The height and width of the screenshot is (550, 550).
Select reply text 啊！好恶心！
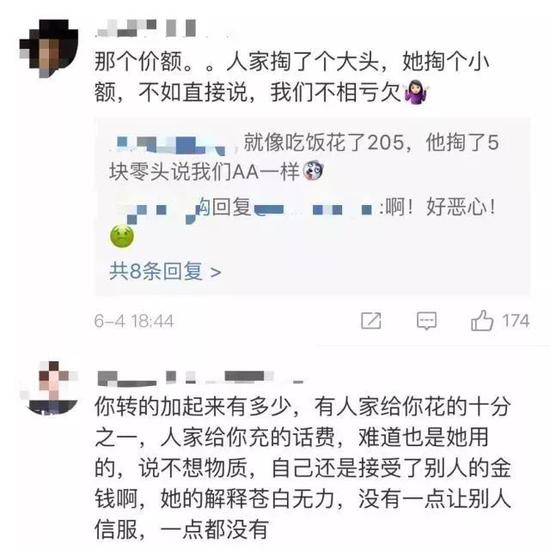[441, 207]
